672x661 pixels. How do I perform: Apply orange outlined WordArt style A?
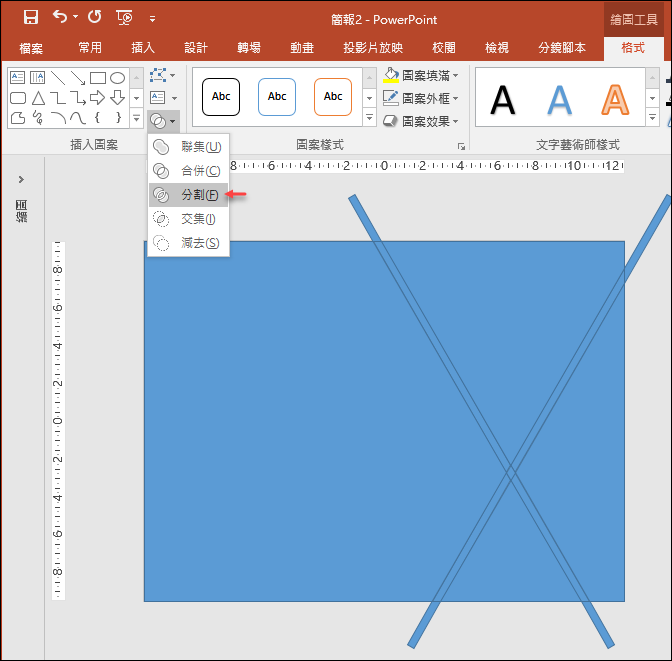coord(615,99)
